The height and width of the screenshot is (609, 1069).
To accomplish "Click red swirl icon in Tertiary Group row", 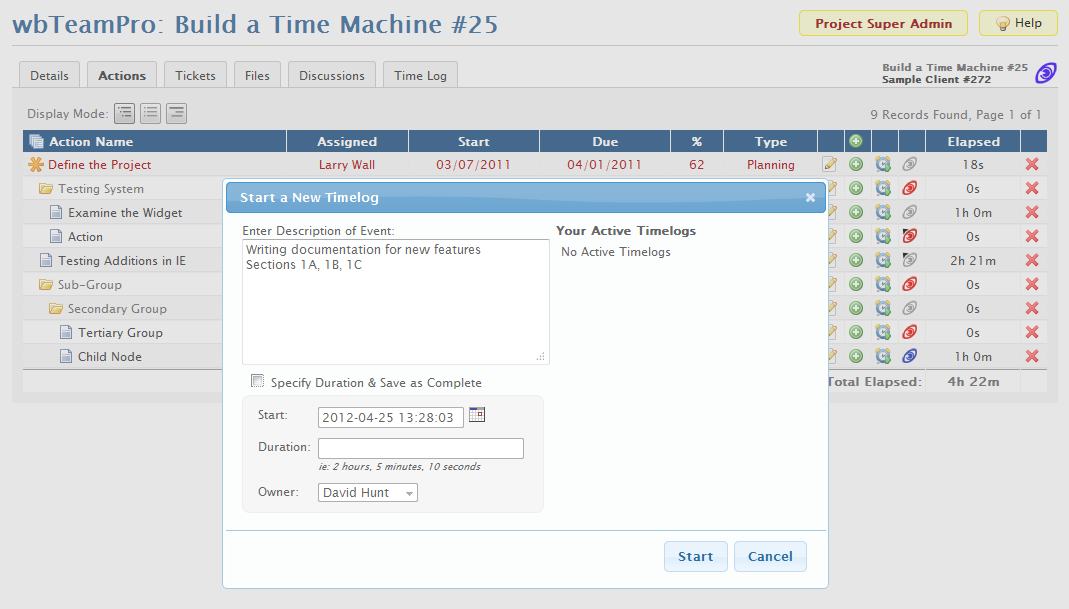I will [x=909, y=333].
